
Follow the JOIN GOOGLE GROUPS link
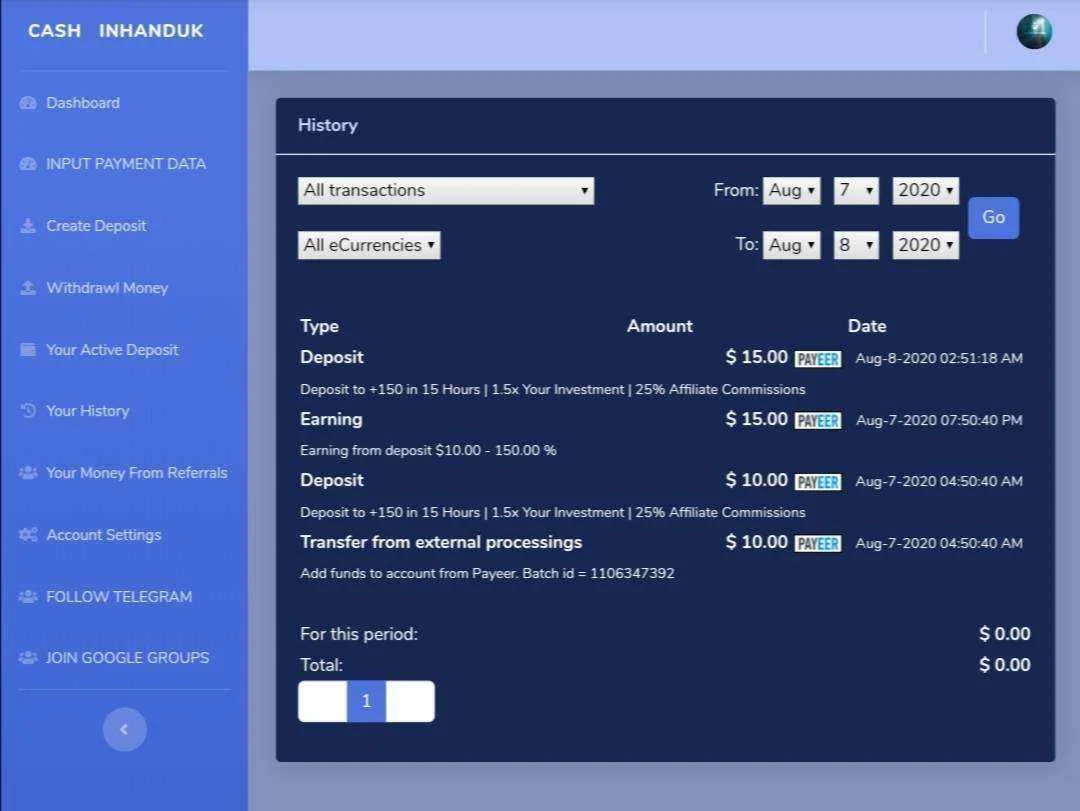point(127,657)
